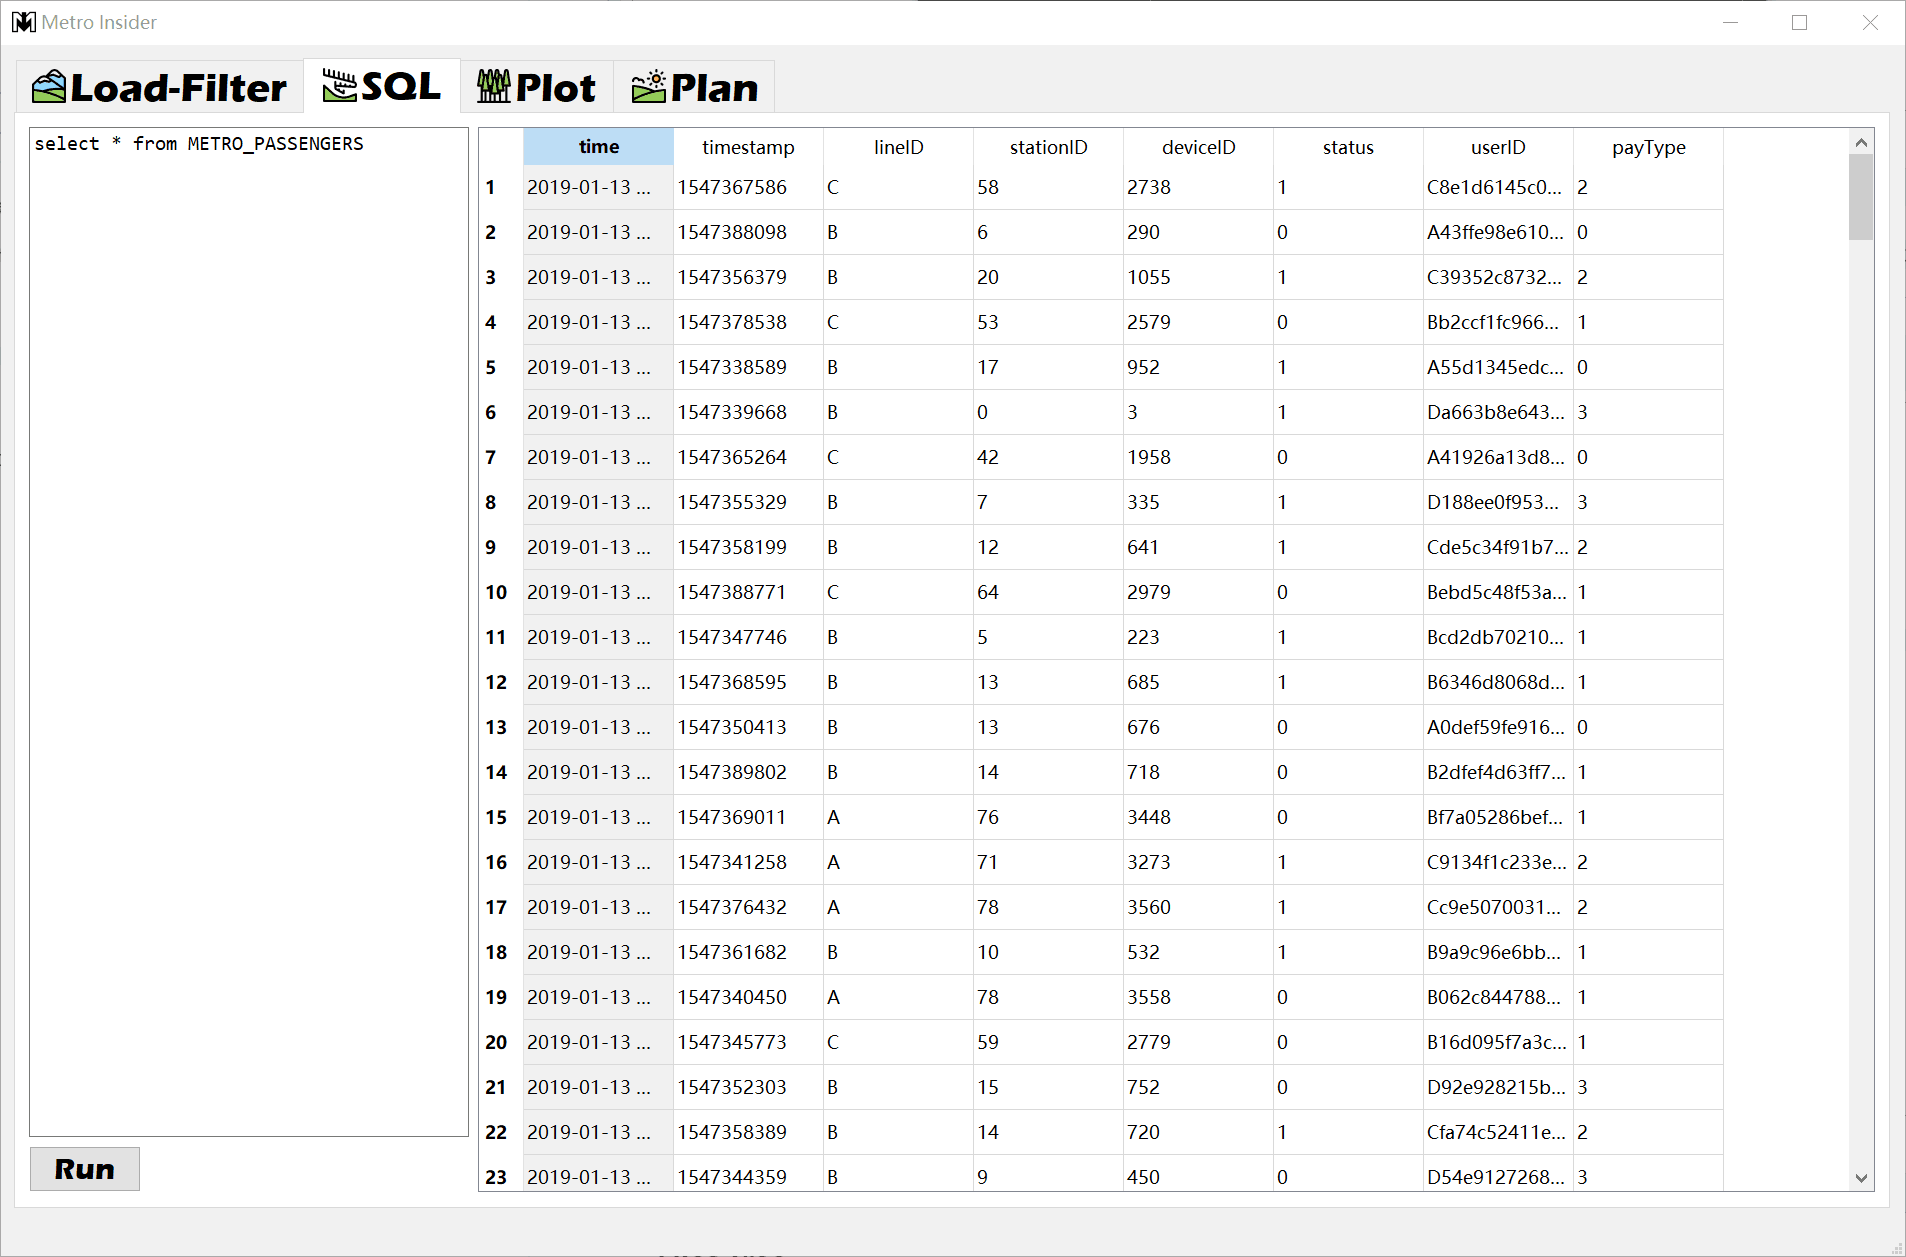Open the Load-Filter tab
Image resolution: width=1906 pixels, height=1257 pixels.
[159, 87]
